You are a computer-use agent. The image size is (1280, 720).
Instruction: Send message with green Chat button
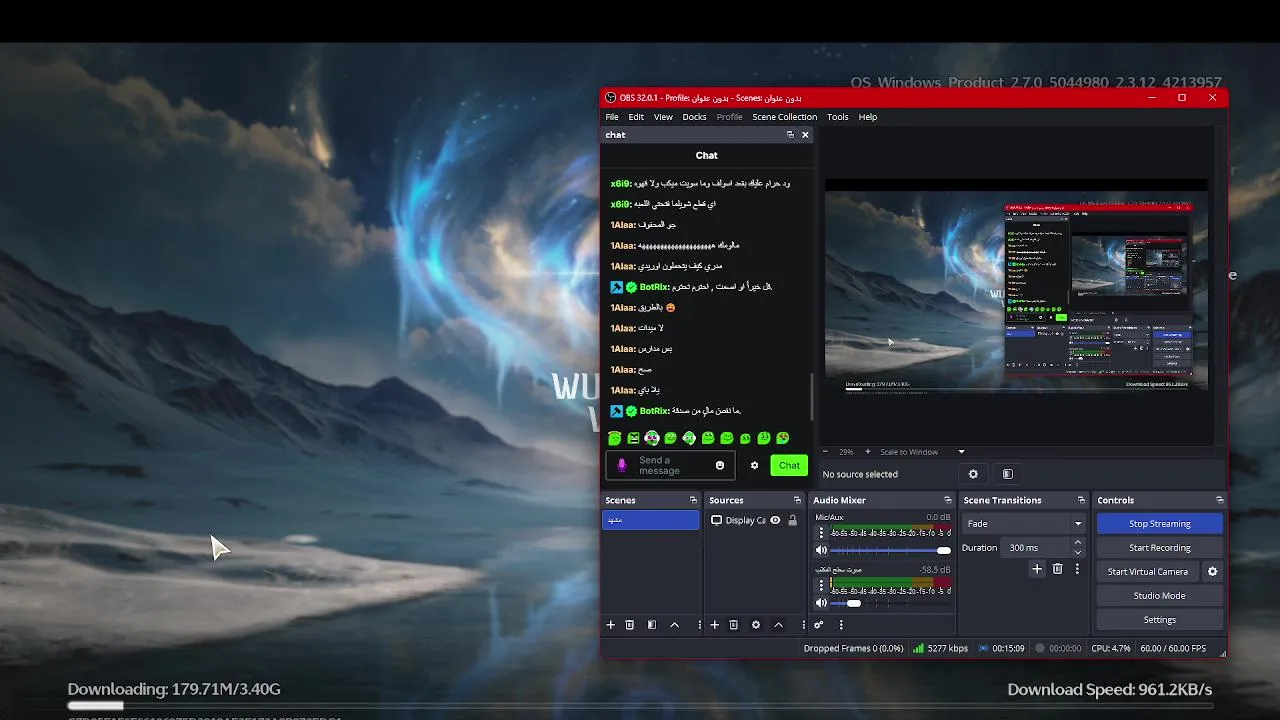tap(789, 465)
